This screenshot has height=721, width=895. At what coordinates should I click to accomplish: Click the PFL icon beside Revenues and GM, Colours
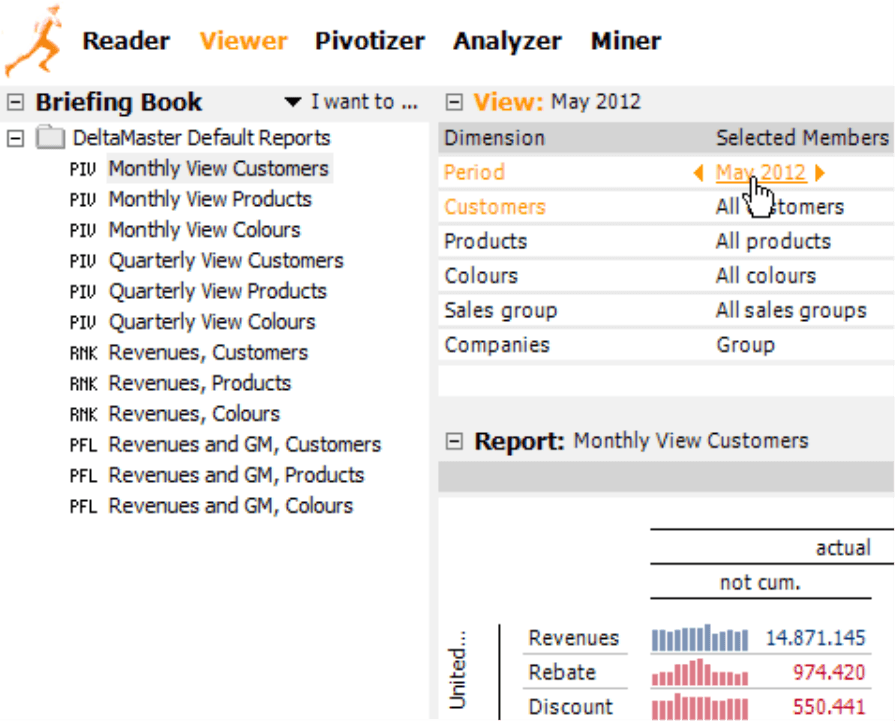tap(83, 506)
